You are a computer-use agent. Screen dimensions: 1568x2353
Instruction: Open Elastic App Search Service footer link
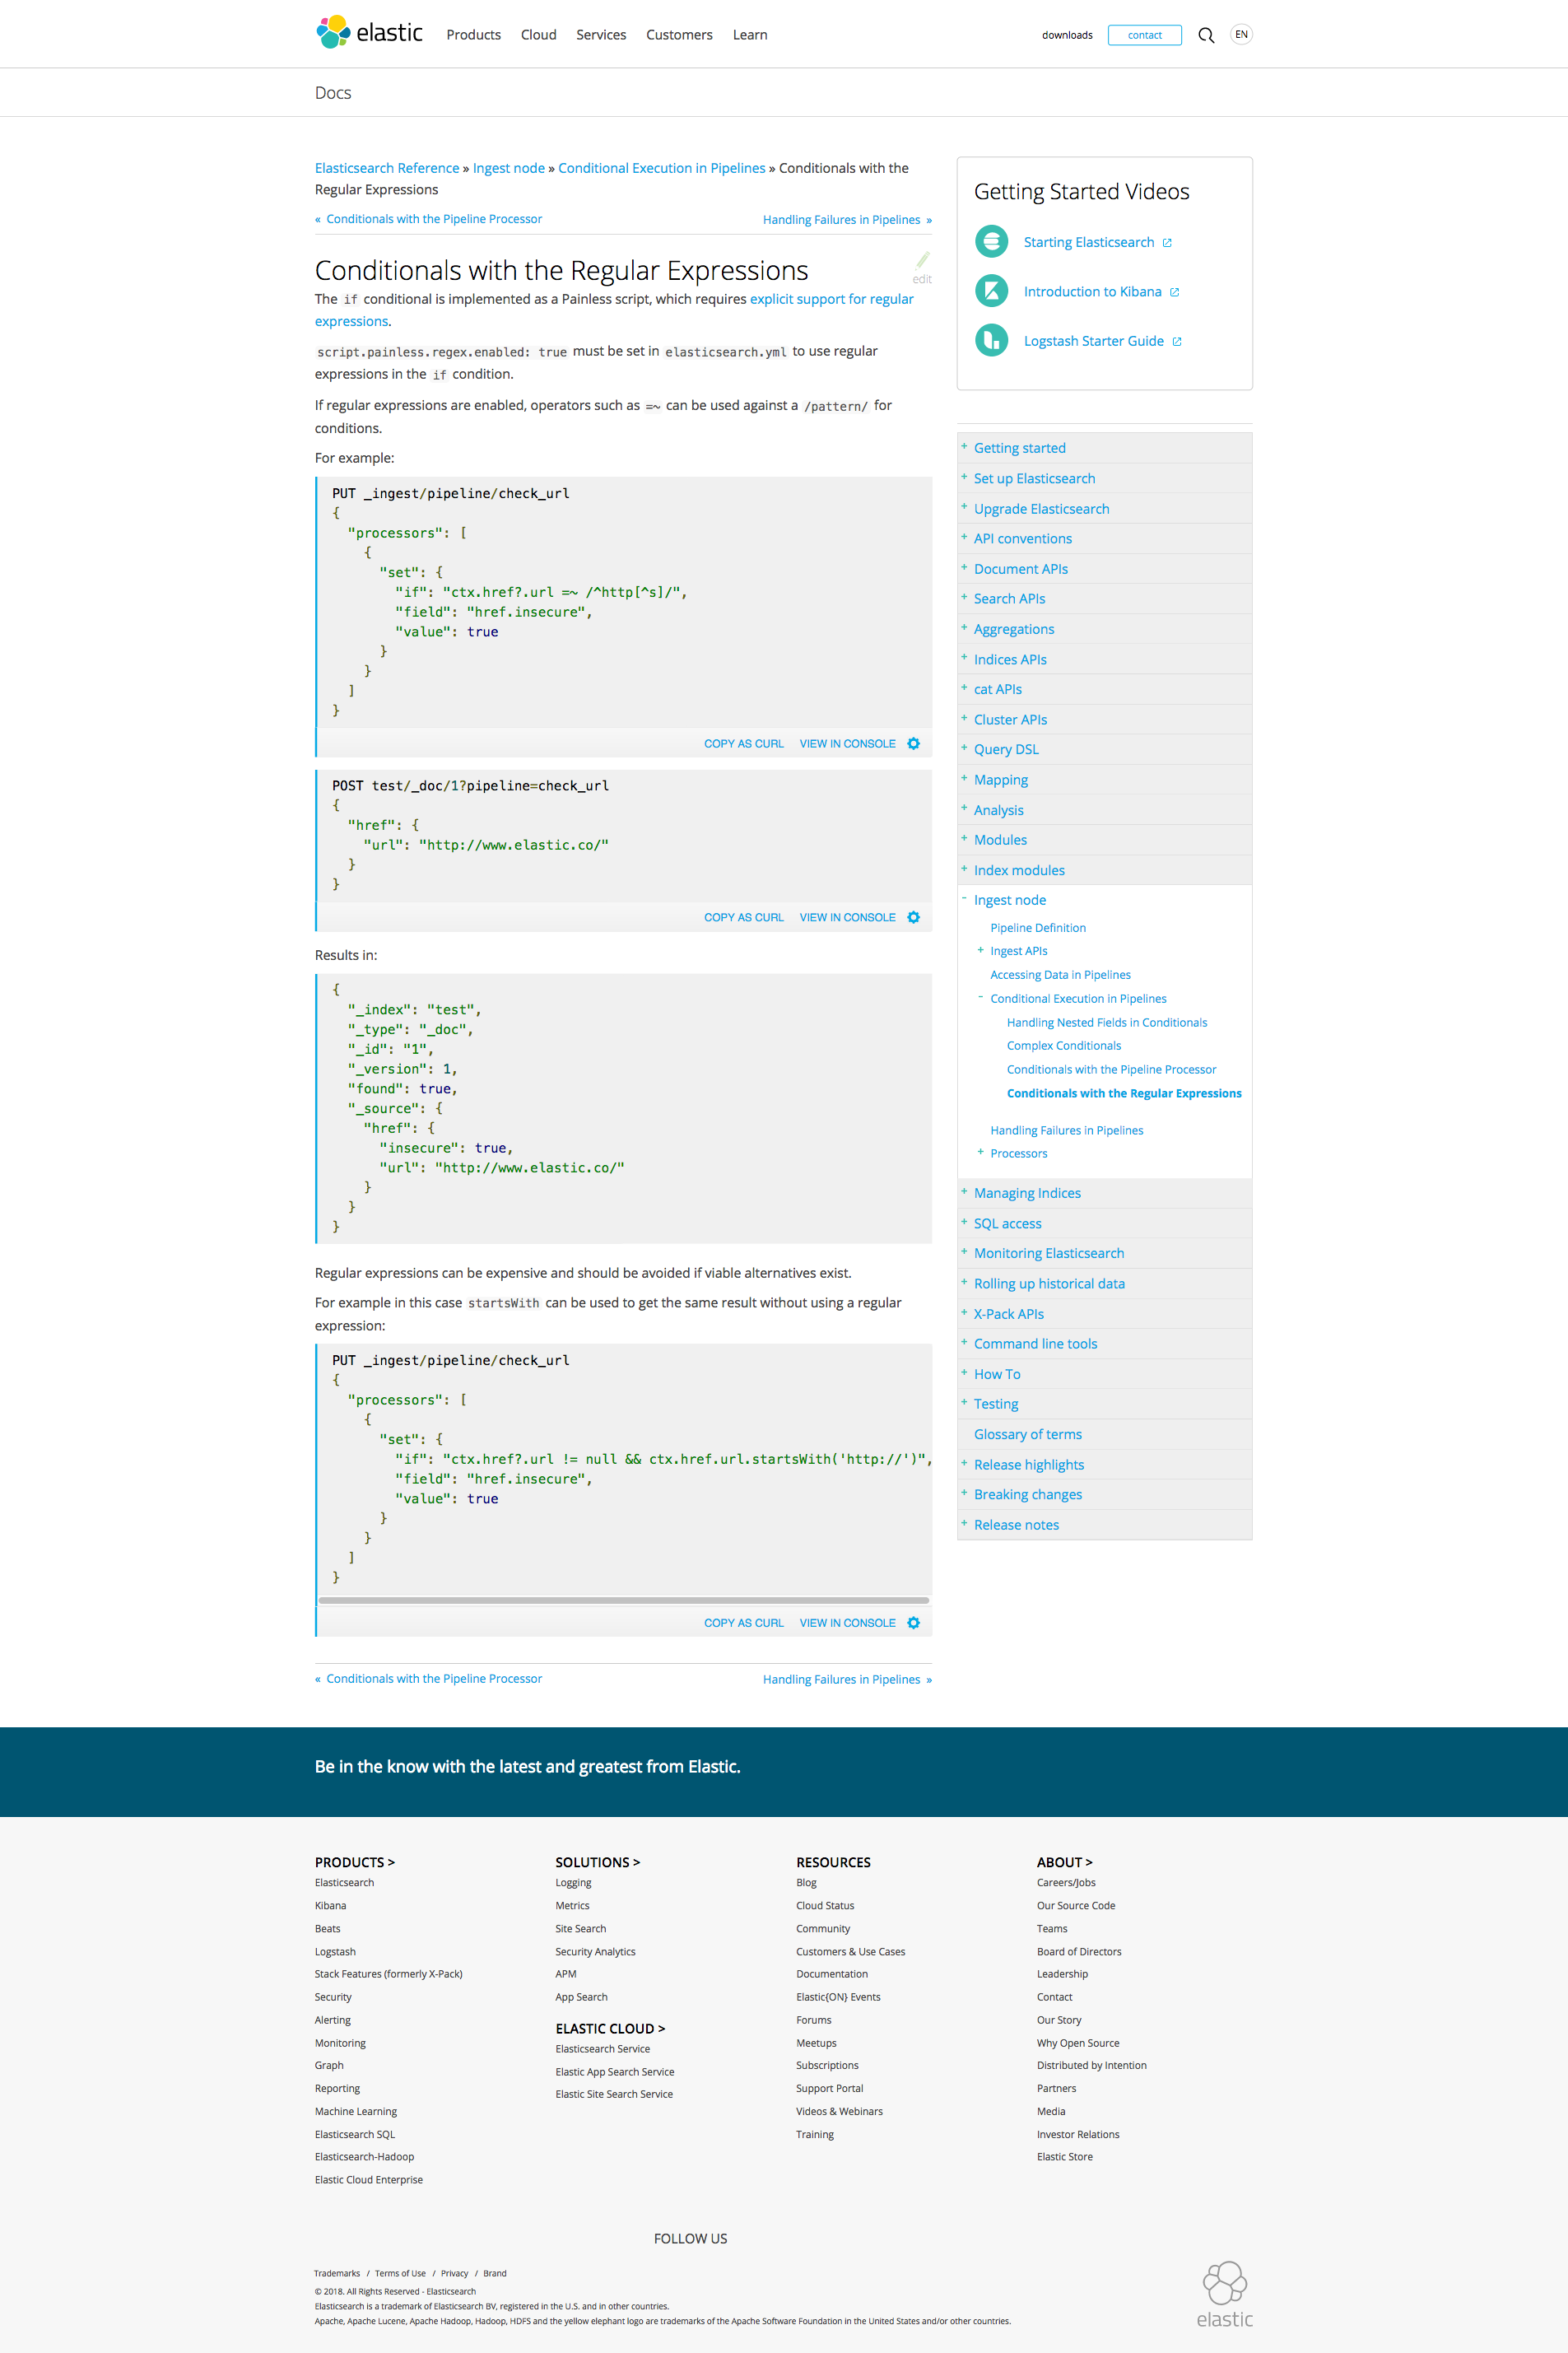point(614,2071)
